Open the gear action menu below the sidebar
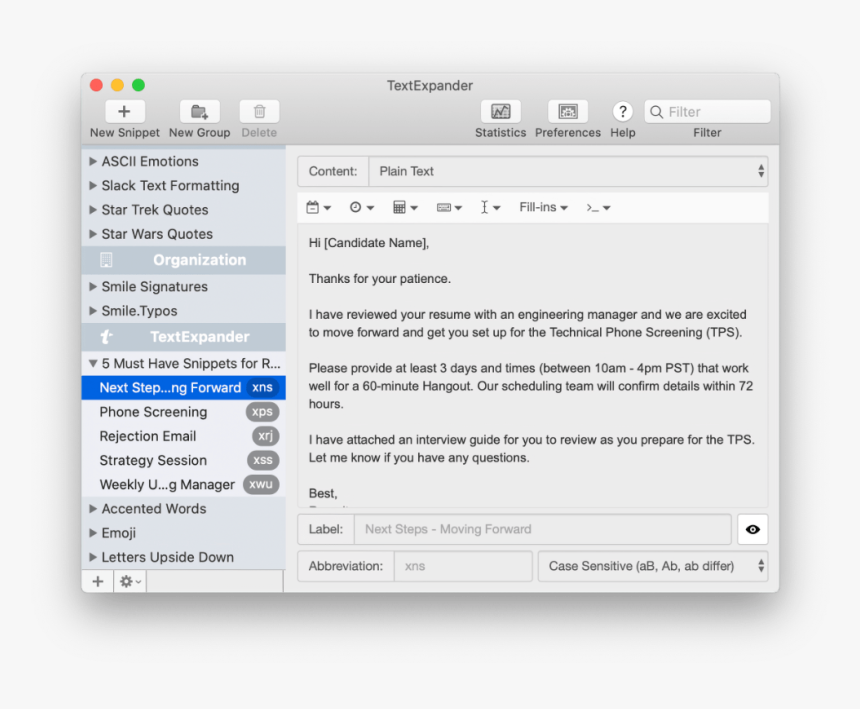 point(130,581)
